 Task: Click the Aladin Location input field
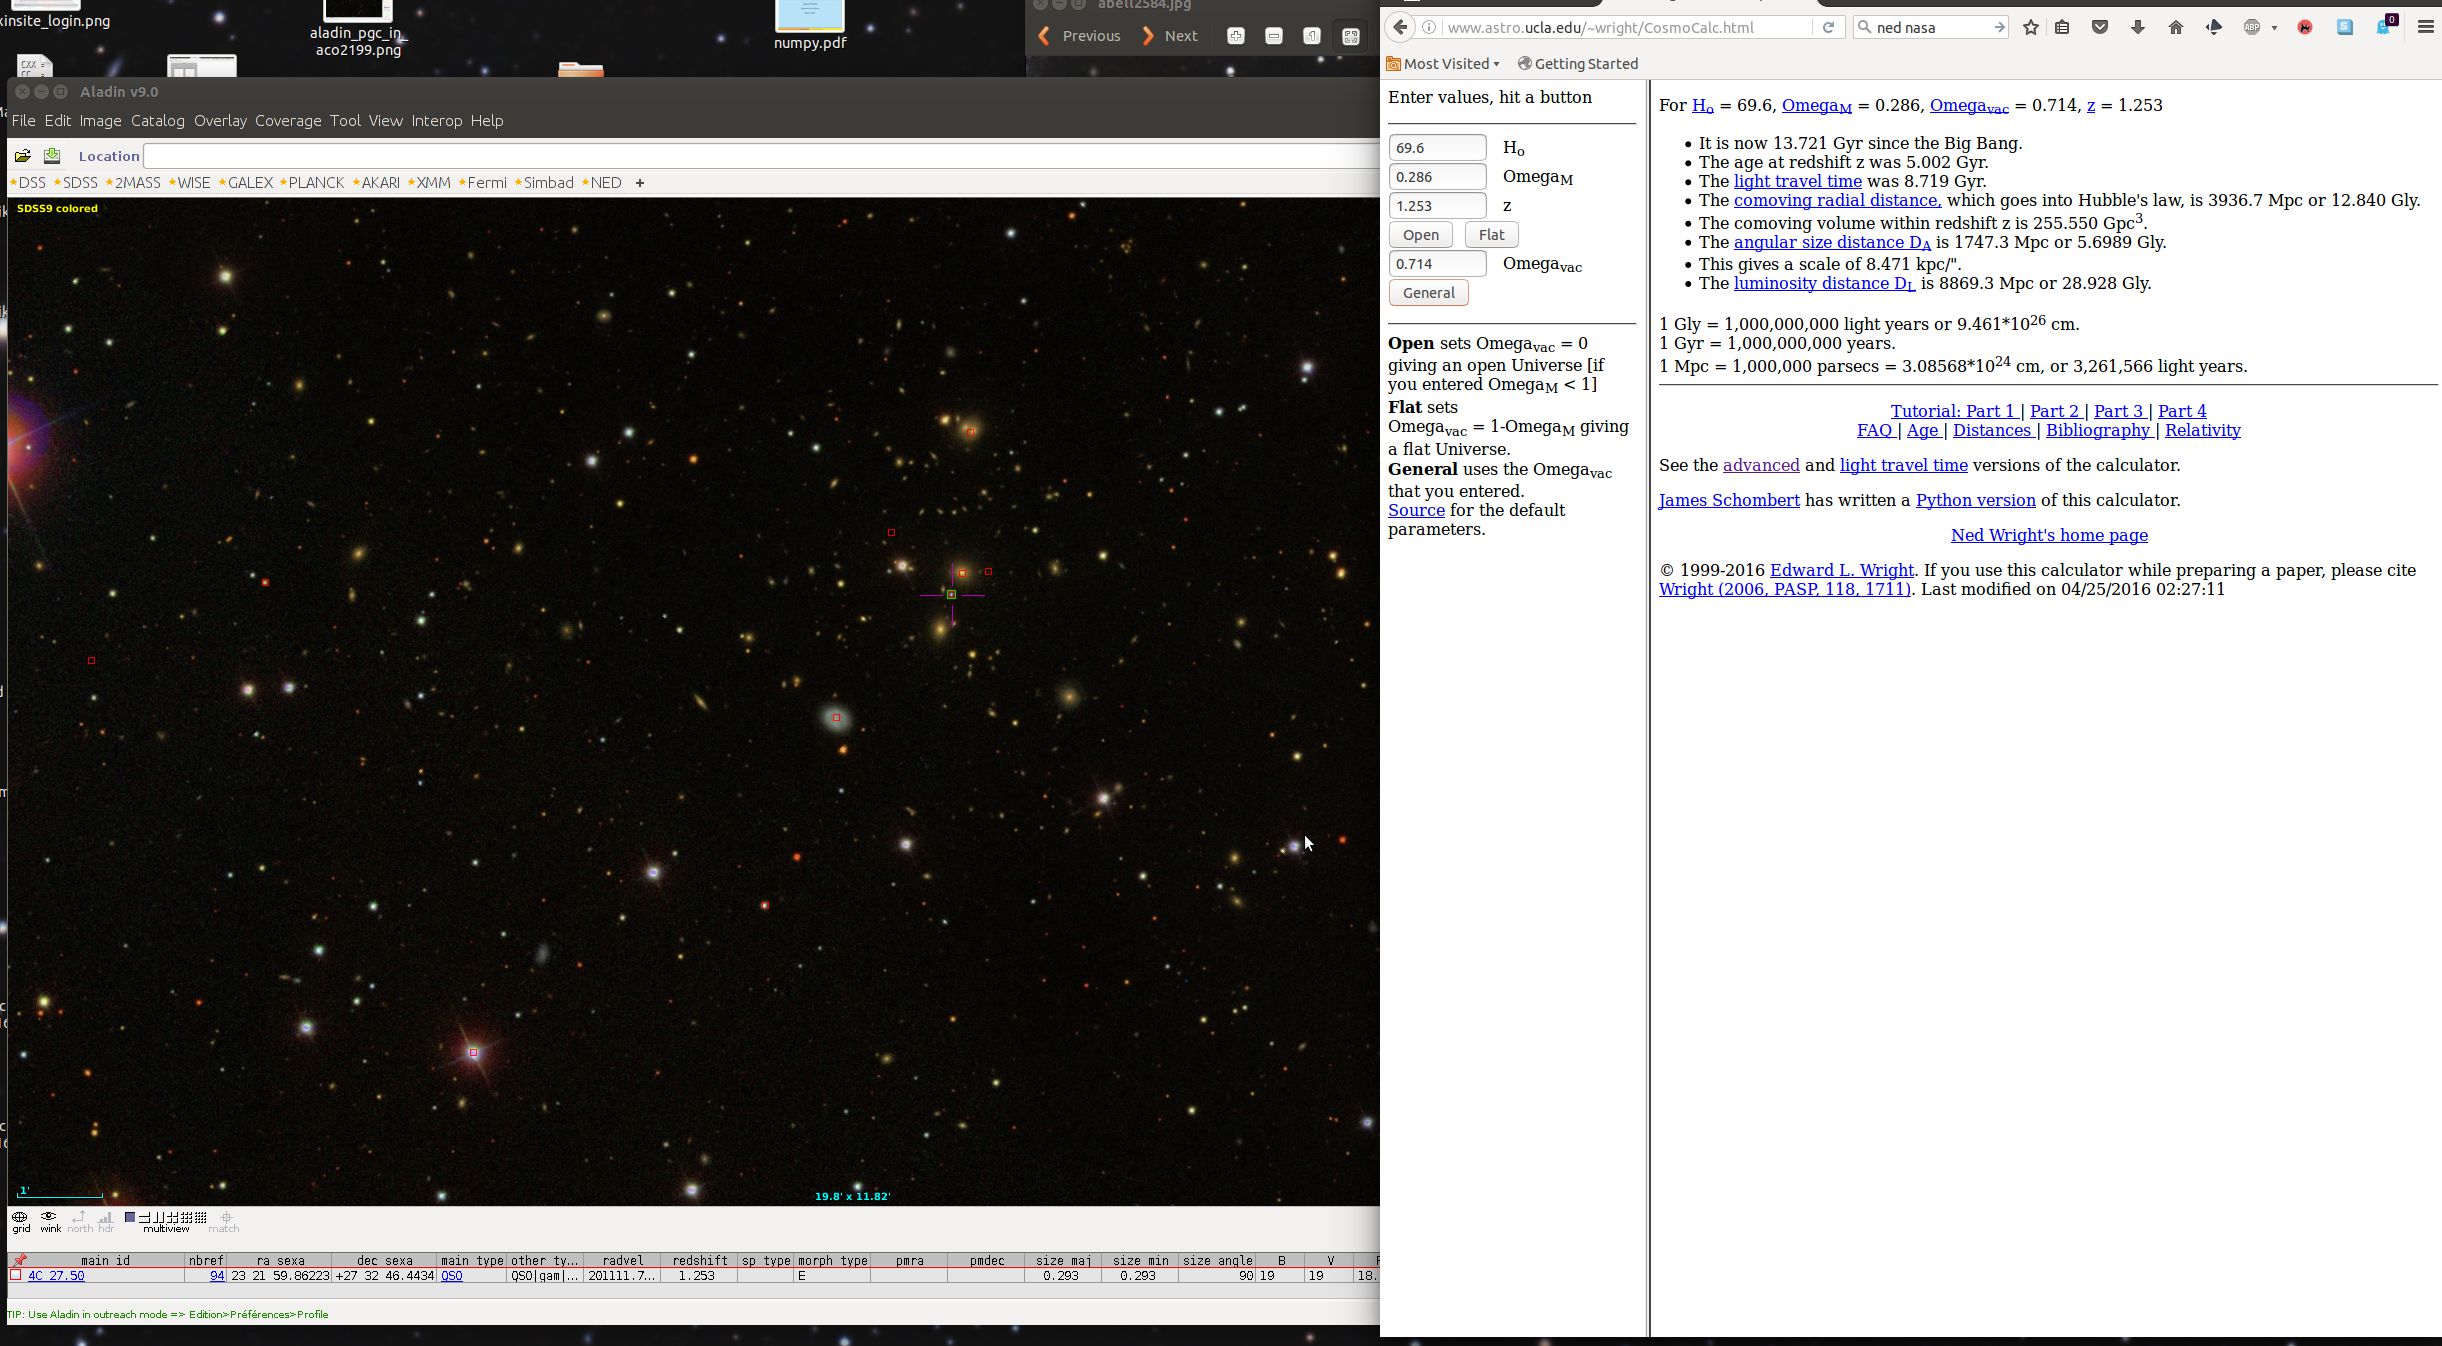coord(761,156)
